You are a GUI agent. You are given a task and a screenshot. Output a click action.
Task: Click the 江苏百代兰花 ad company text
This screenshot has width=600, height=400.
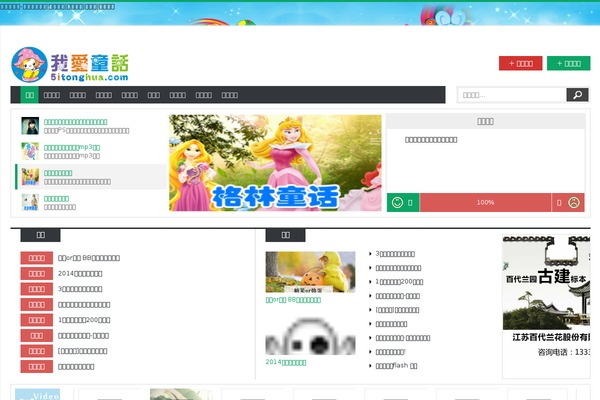click(x=551, y=338)
